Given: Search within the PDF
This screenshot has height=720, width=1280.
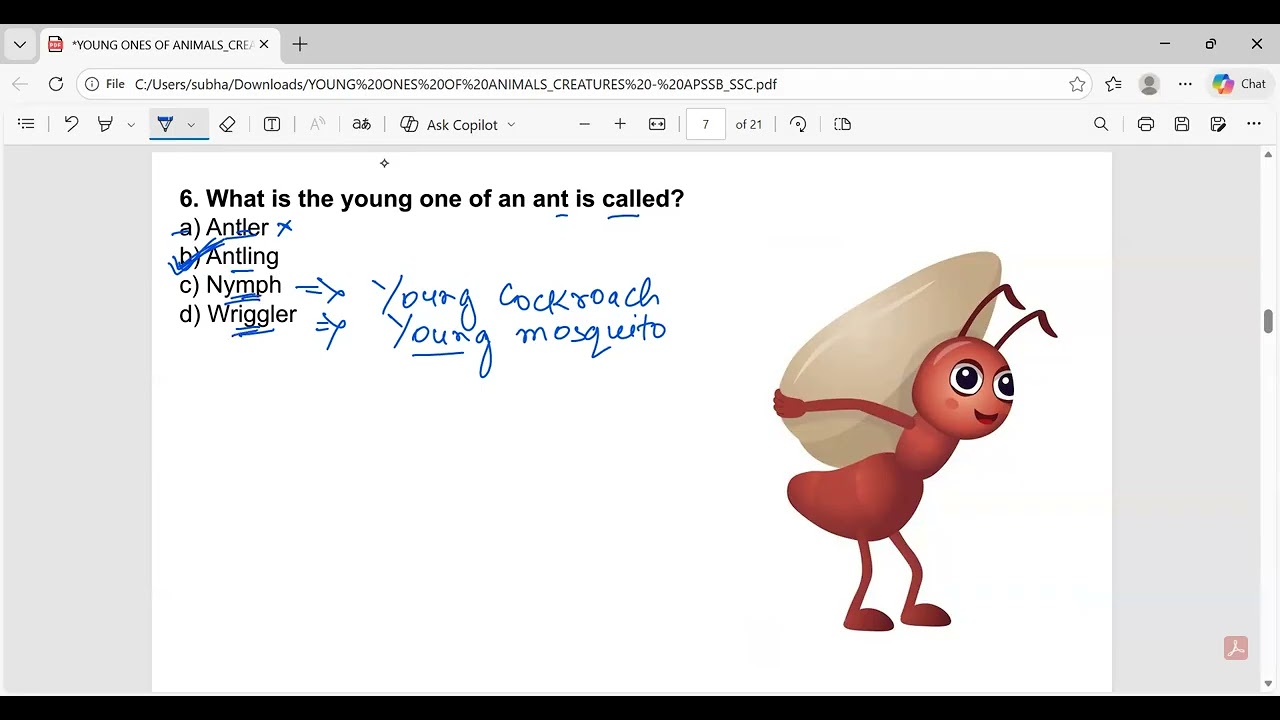Looking at the screenshot, I should (x=1101, y=124).
